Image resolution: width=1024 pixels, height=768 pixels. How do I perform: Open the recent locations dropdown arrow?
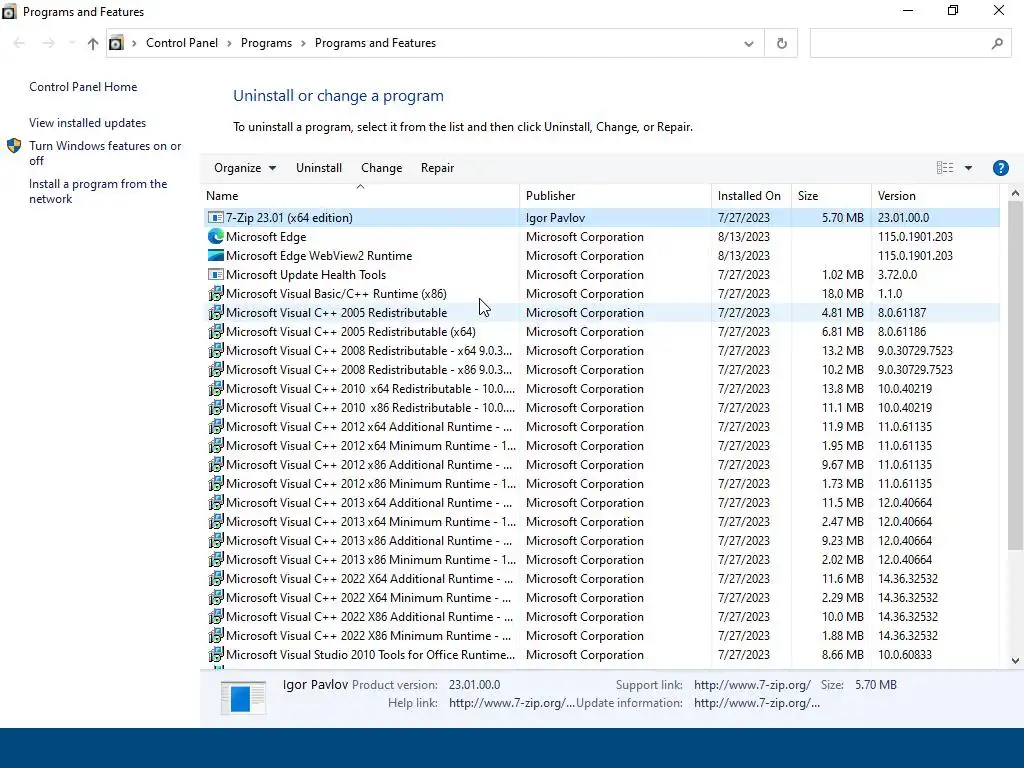coord(71,43)
